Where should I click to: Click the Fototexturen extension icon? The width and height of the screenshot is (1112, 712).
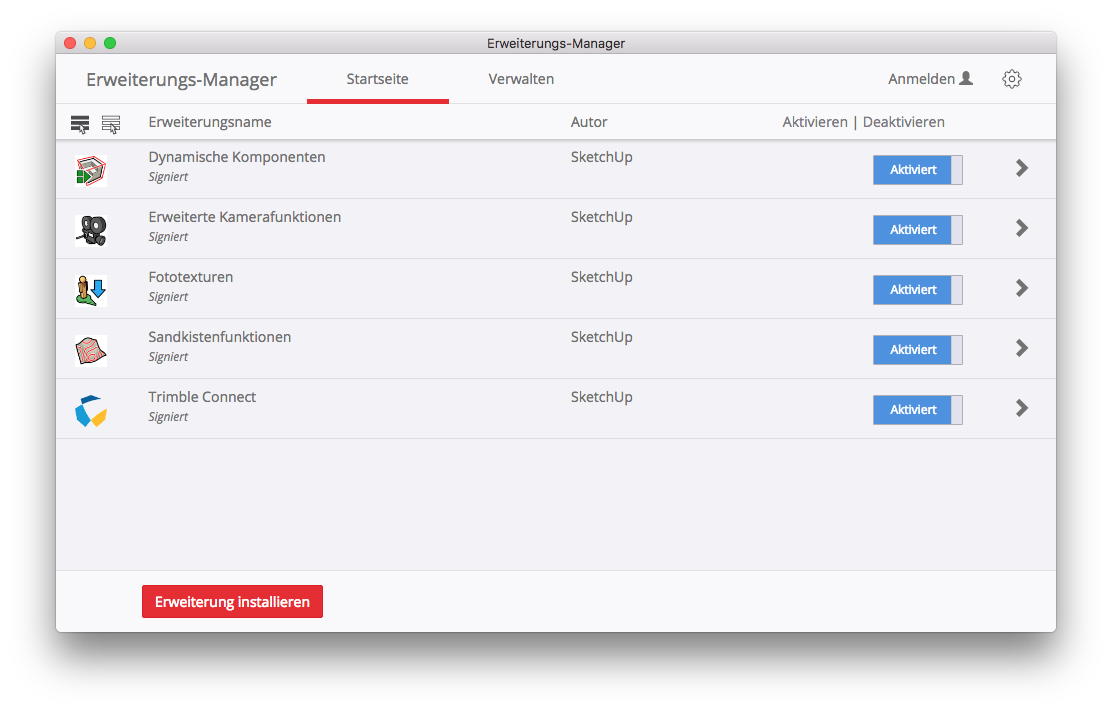point(91,290)
